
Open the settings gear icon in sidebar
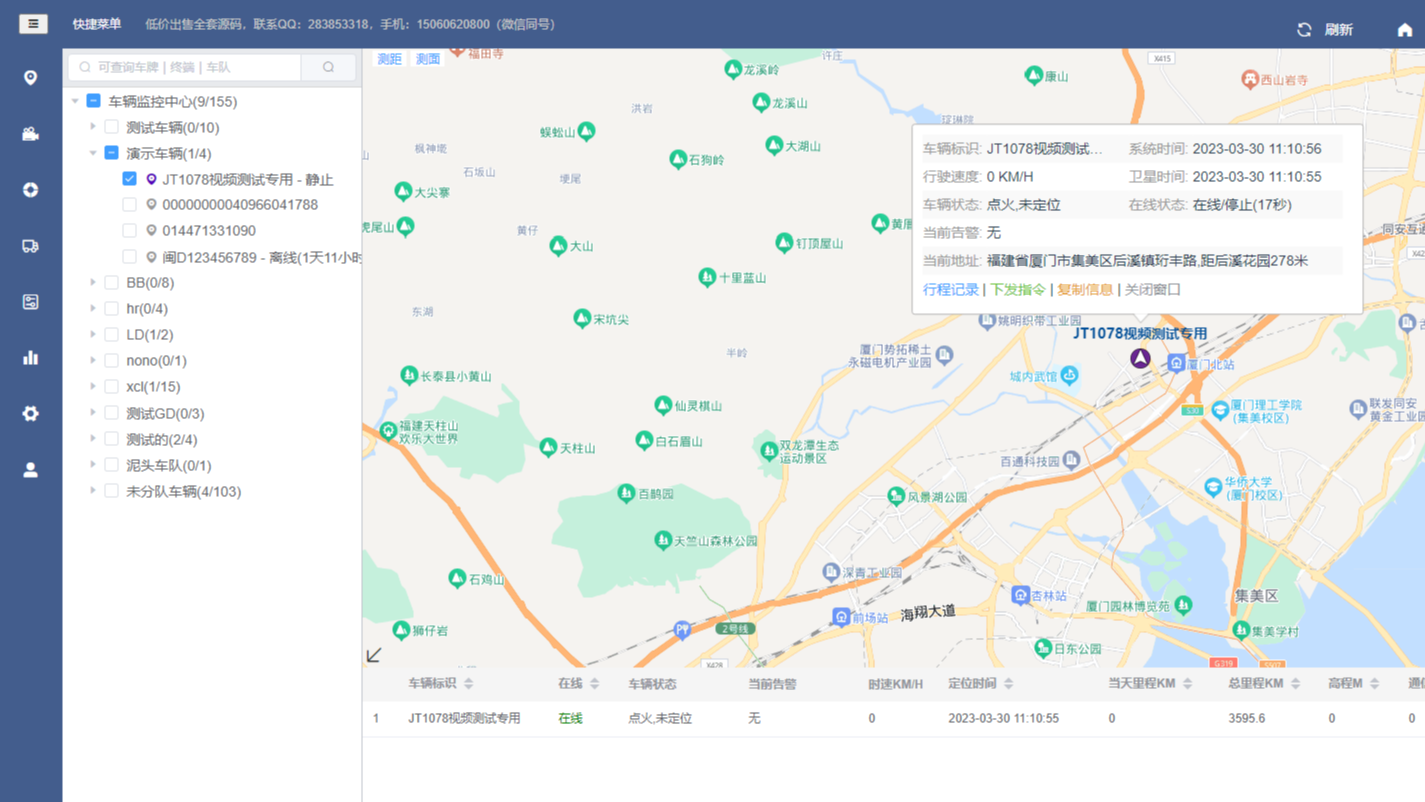coord(30,412)
